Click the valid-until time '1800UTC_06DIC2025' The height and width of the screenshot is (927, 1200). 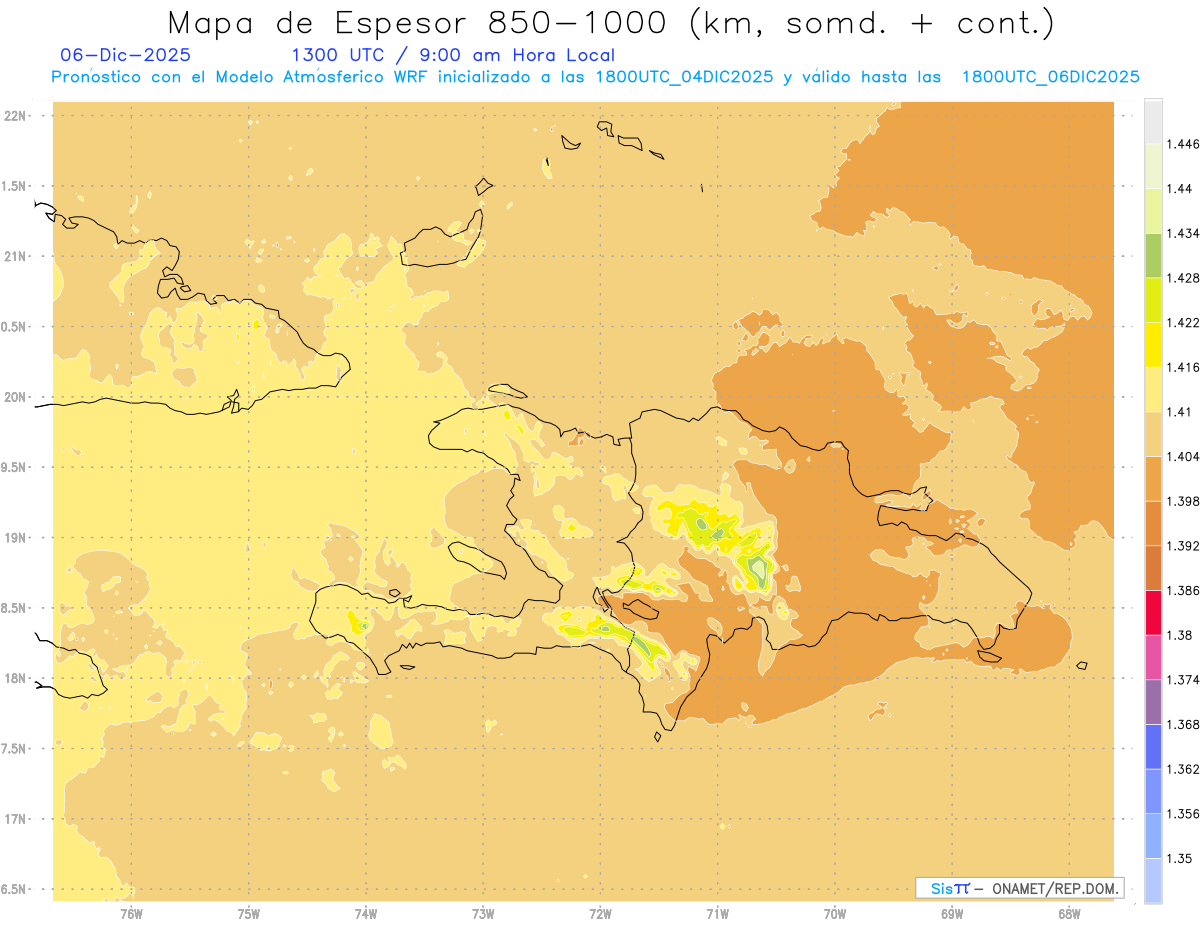point(1050,77)
